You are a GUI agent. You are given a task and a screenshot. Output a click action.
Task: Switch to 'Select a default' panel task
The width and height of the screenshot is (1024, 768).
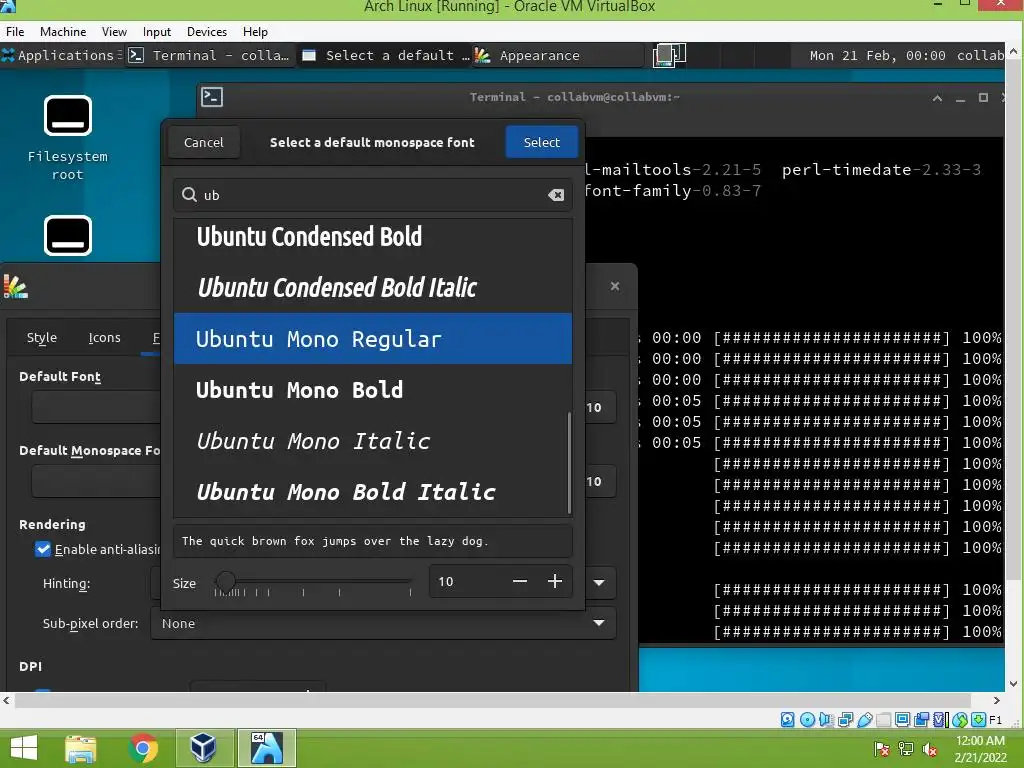pyautogui.click(x=385, y=55)
